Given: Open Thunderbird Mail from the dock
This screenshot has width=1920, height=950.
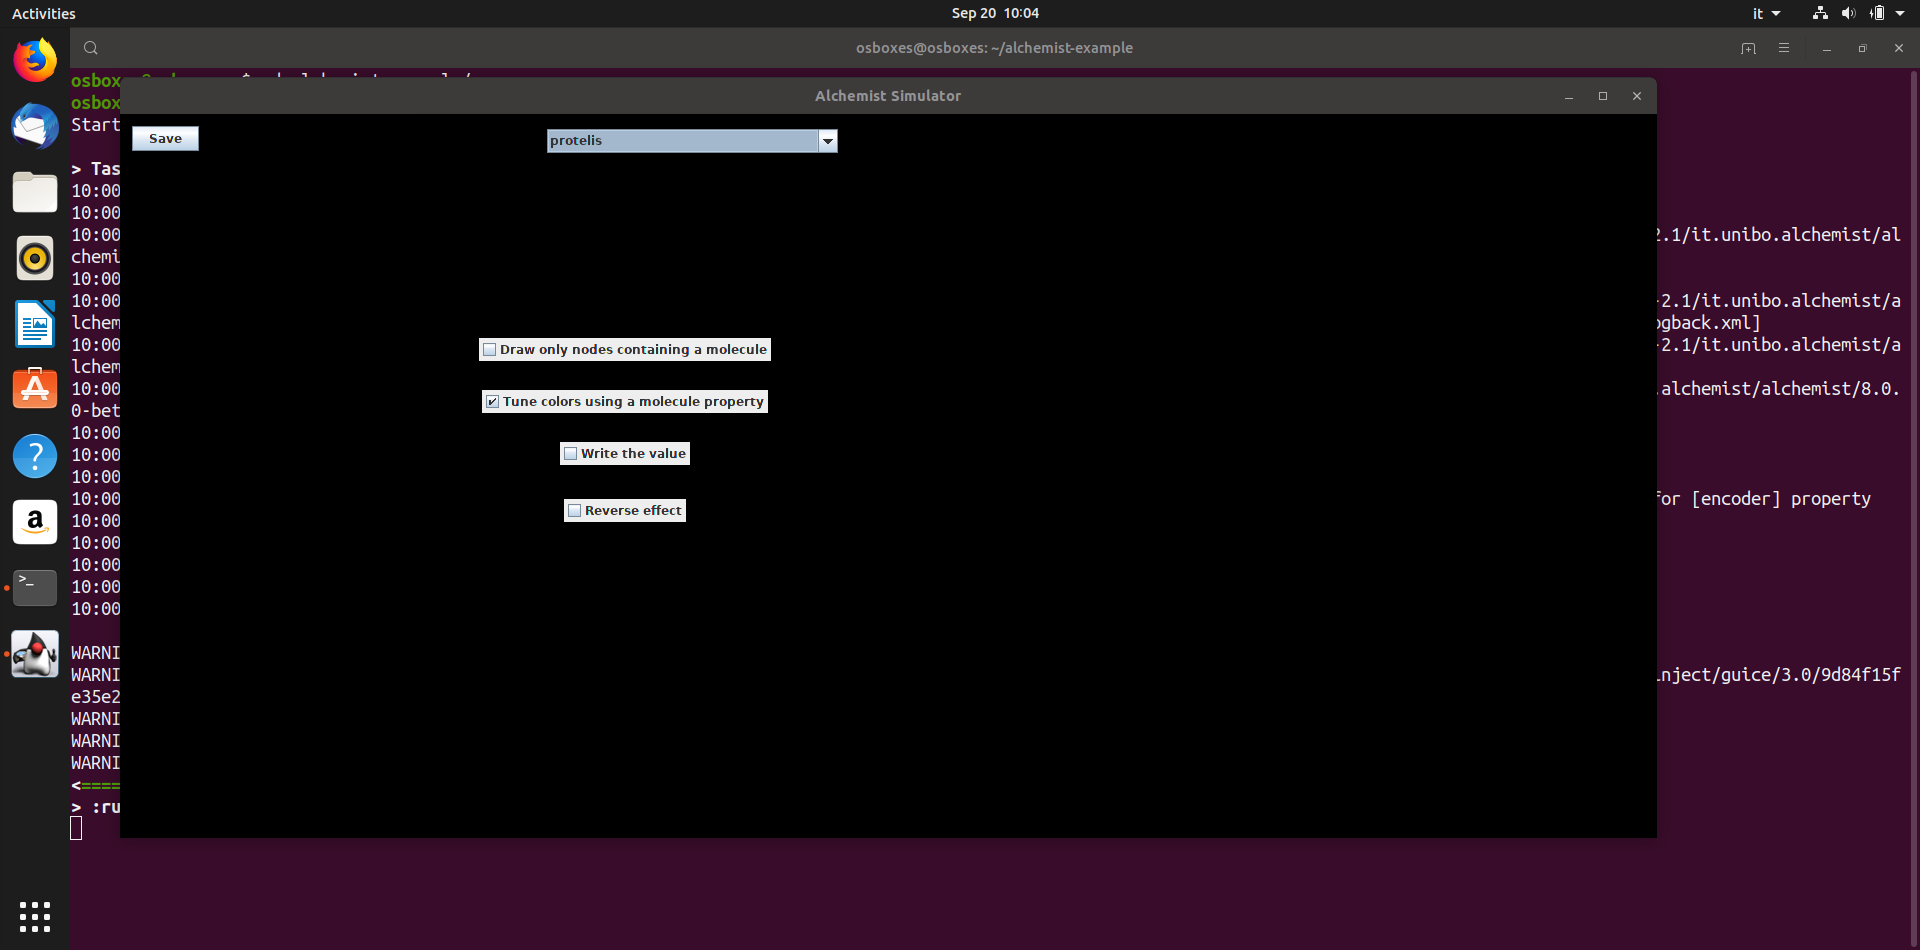Looking at the screenshot, I should tap(35, 126).
